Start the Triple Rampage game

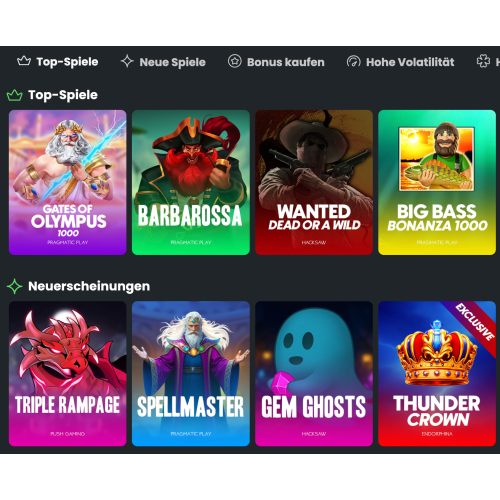[x=68, y=374]
